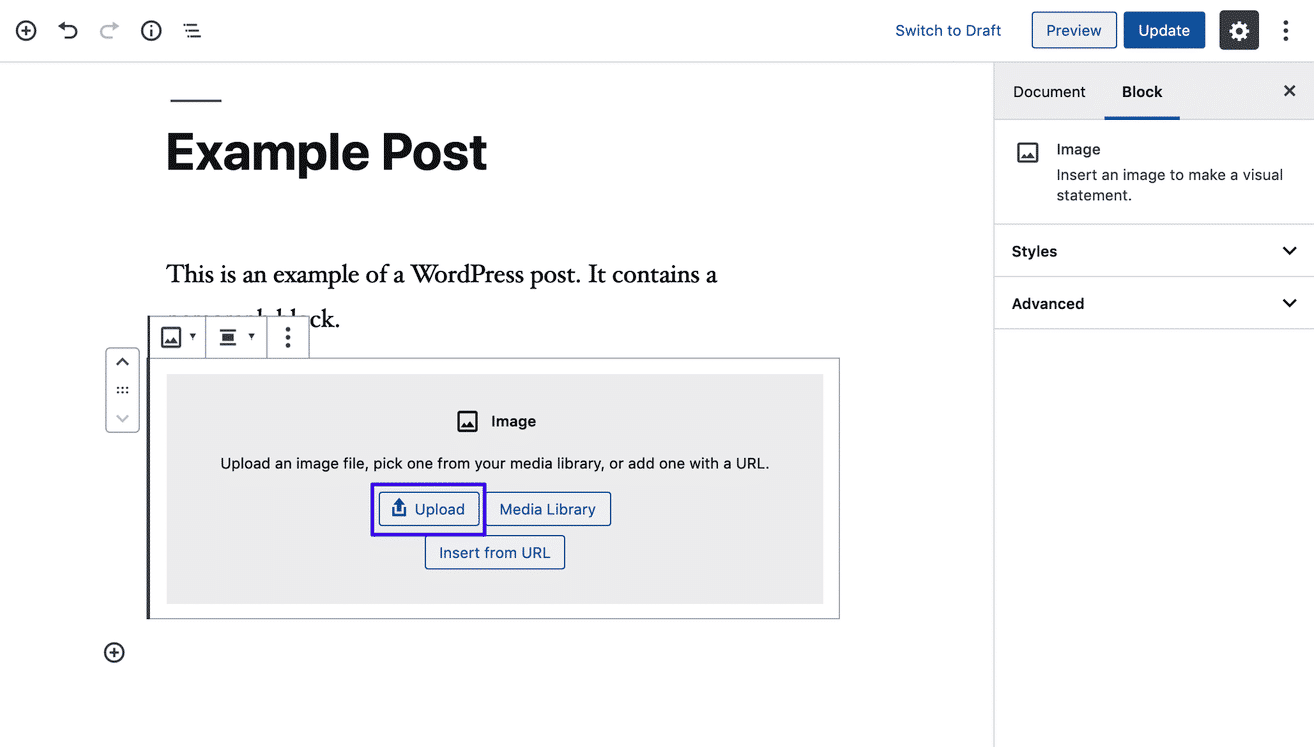The height and width of the screenshot is (747, 1314).
Task: Select the Block tab
Action: pyautogui.click(x=1141, y=91)
